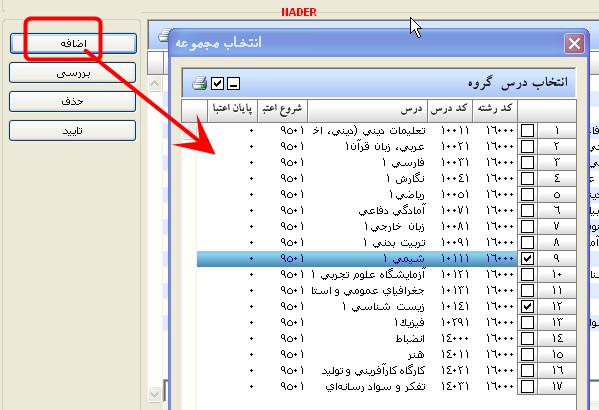Uncheck the زيست شناسي 1 checkbox
Image resolution: width=599 pixels, height=410 pixels.
pos(528,306)
